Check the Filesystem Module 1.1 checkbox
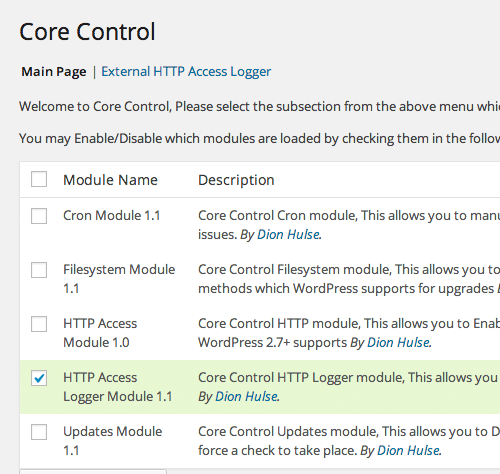The image size is (500, 474). [39, 270]
